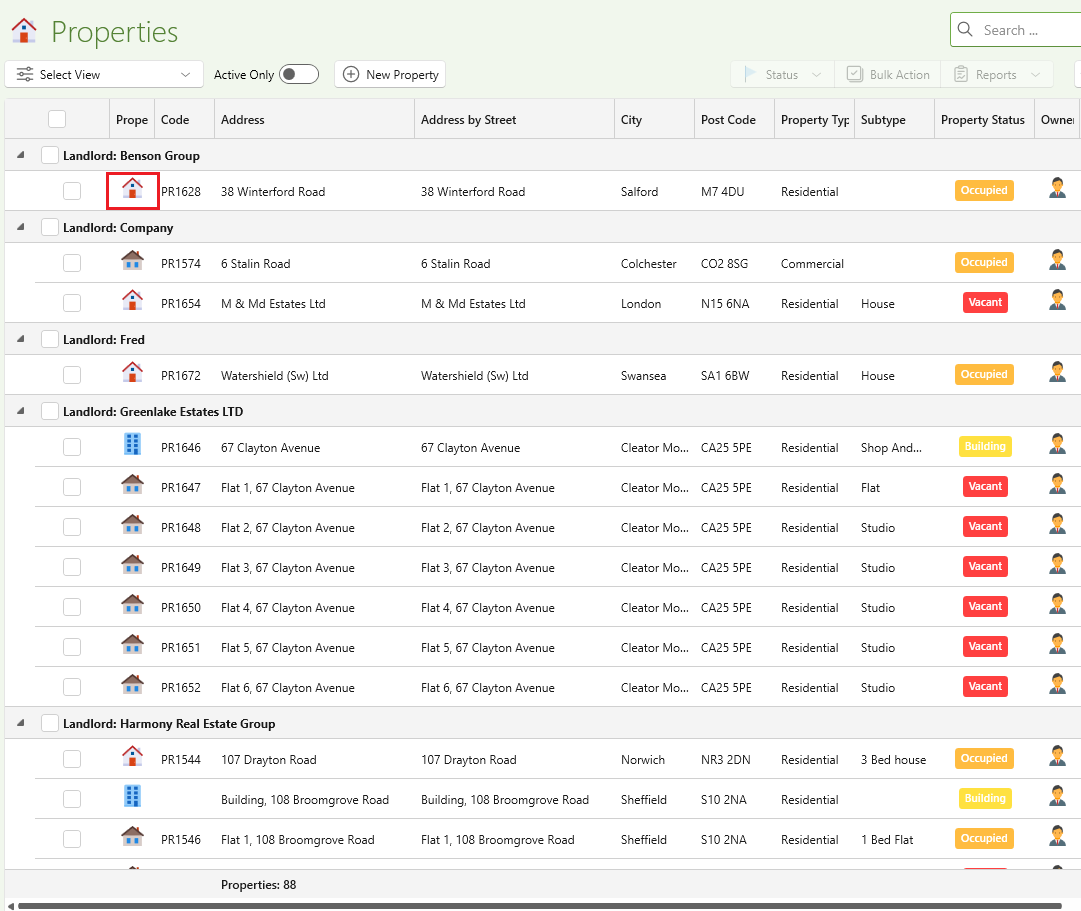Click property icon for PR1628 row
Image resolution: width=1081 pixels, height=911 pixels.
pyautogui.click(x=132, y=189)
